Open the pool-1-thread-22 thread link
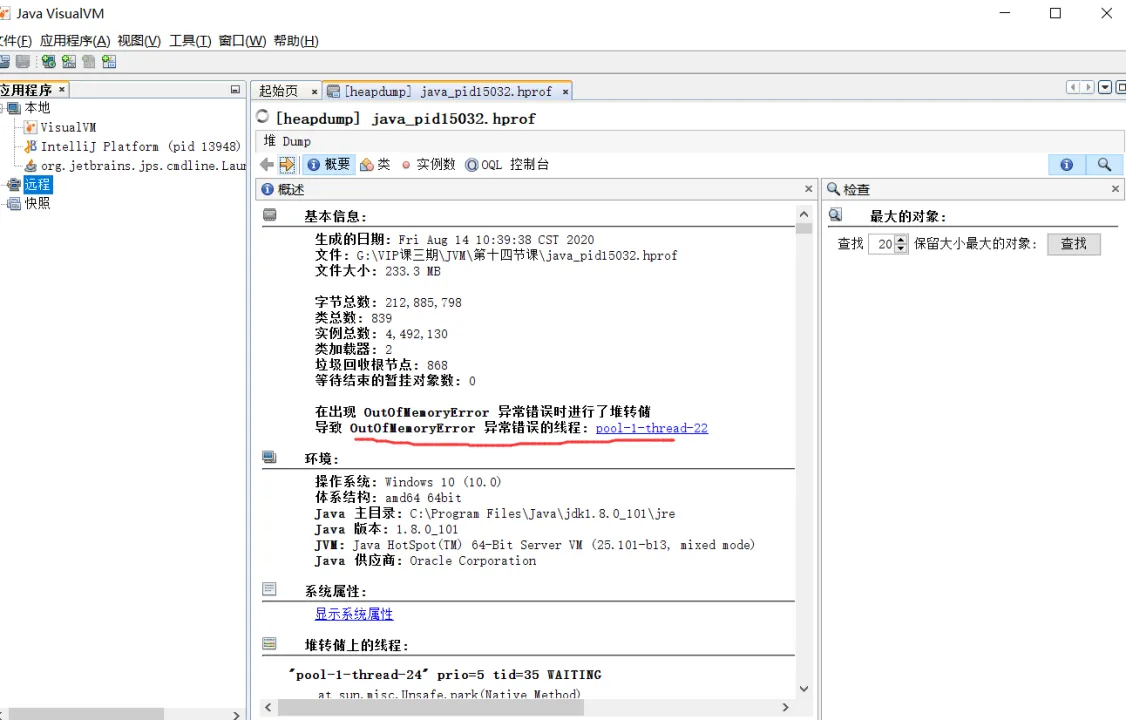1126x720 pixels. pos(651,428)
